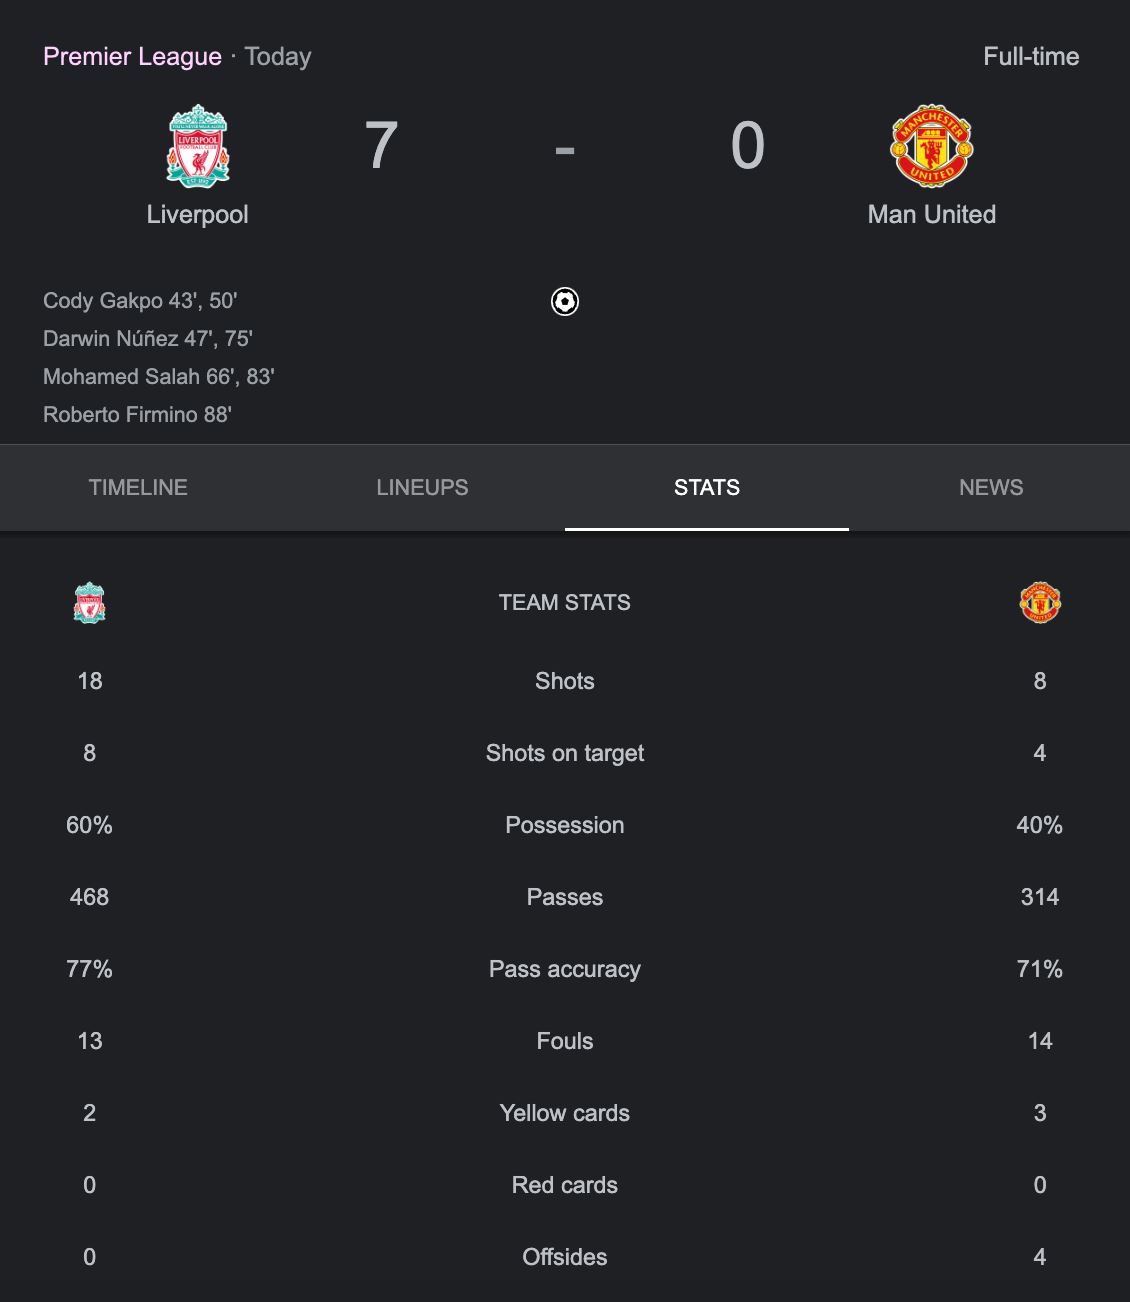Click the Man United club crest above the score

[931, 146]
